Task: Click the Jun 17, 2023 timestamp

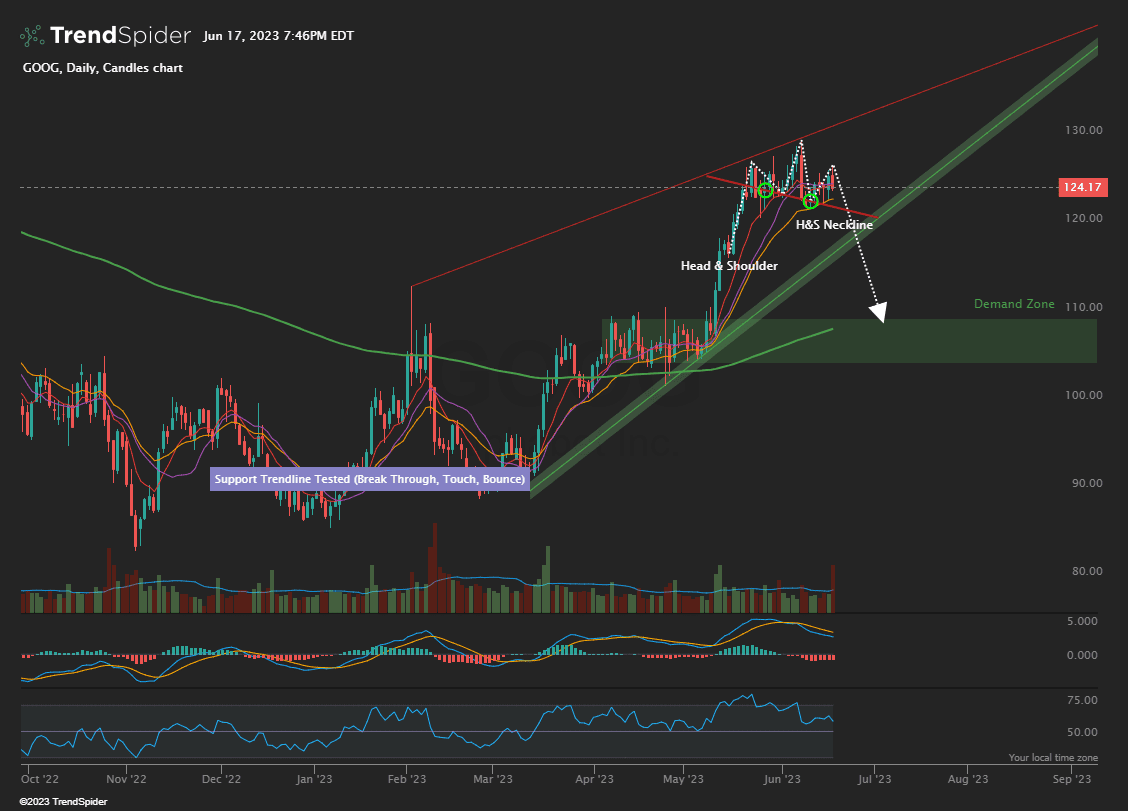Action: click(x=277, y=36)
